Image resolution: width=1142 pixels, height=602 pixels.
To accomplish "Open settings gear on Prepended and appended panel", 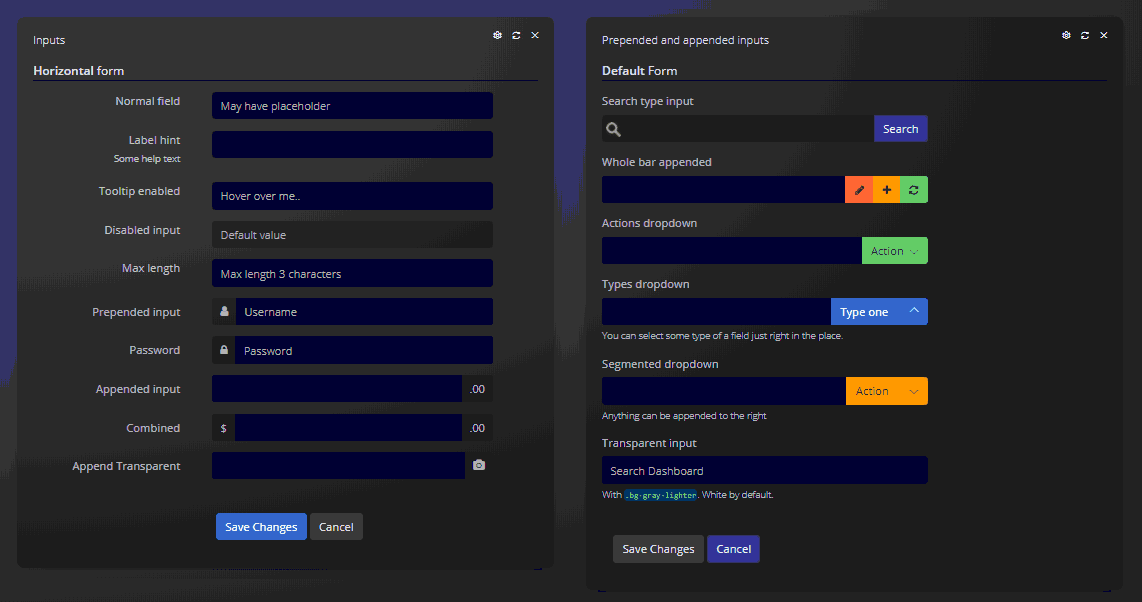I will (1065, 35).
